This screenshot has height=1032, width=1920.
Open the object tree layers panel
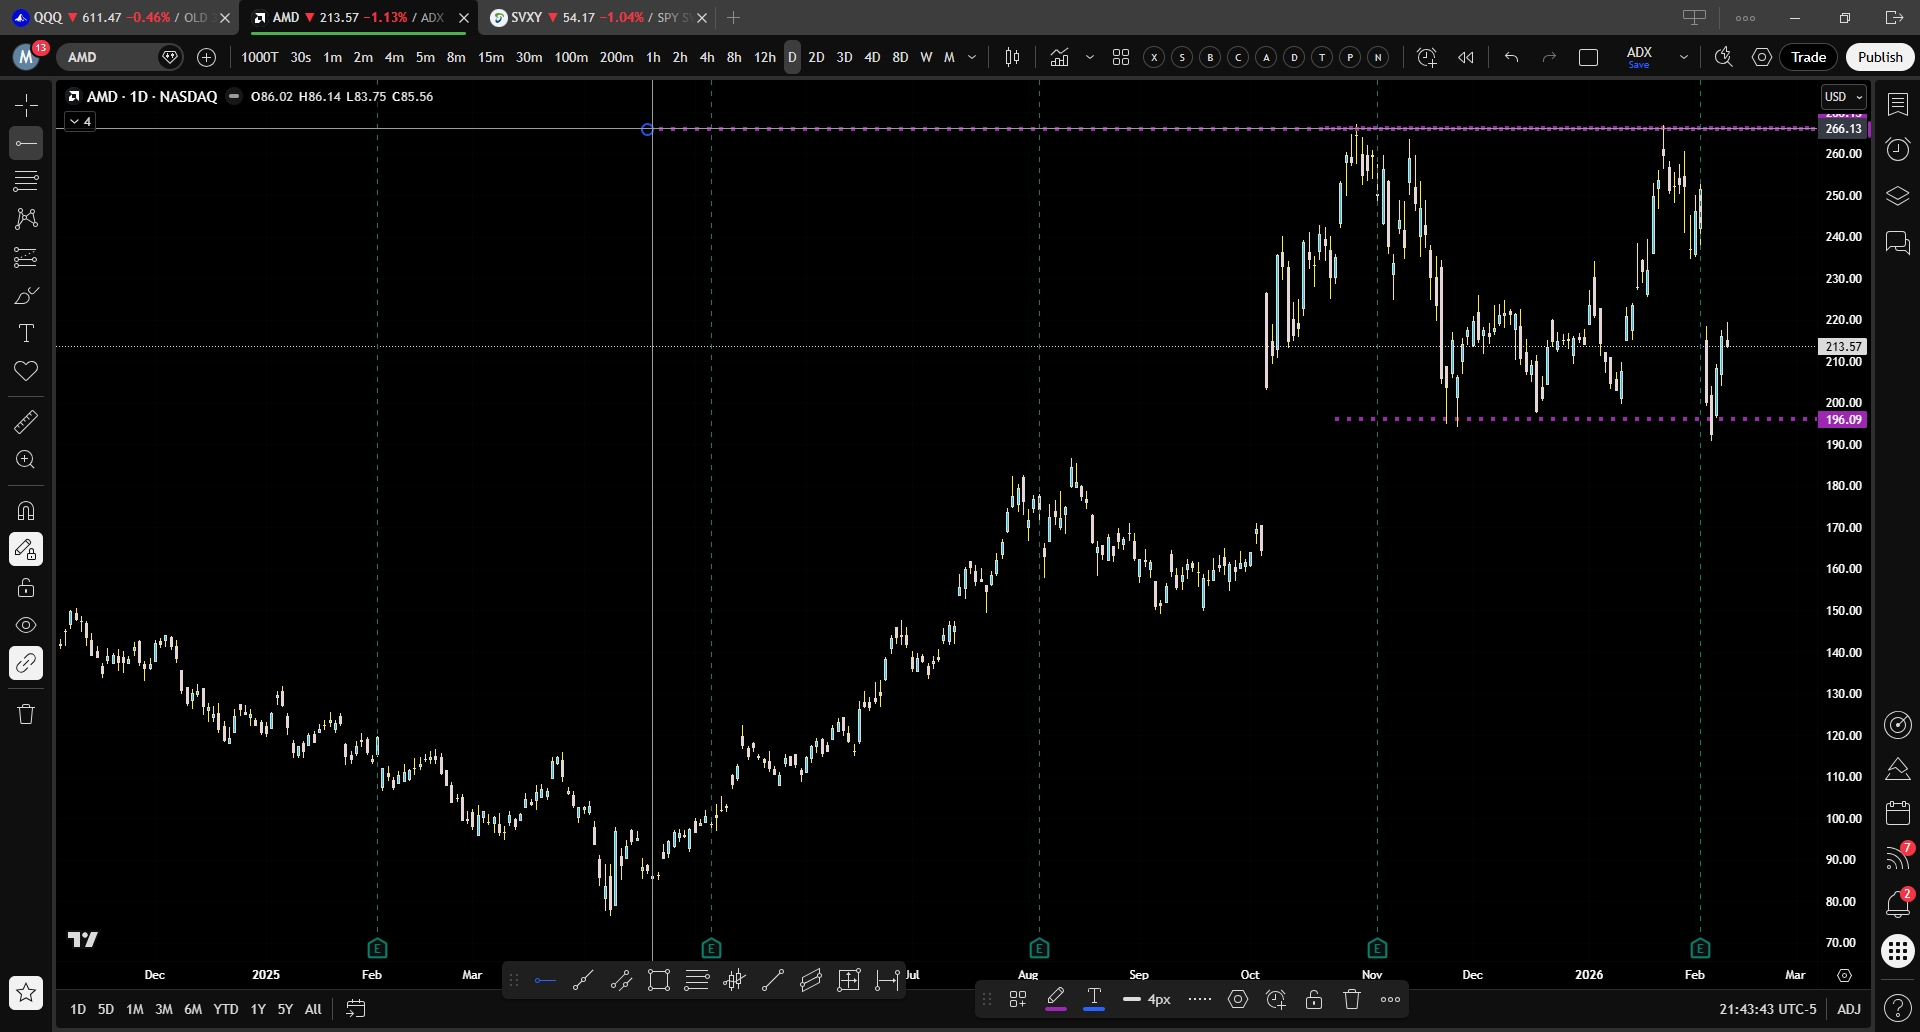click(1897, 196)
